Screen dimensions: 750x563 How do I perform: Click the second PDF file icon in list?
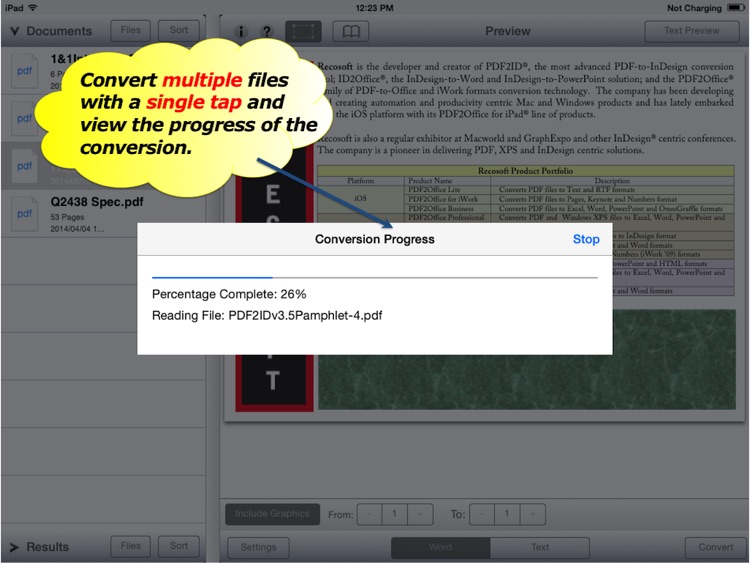click(24, 118)
